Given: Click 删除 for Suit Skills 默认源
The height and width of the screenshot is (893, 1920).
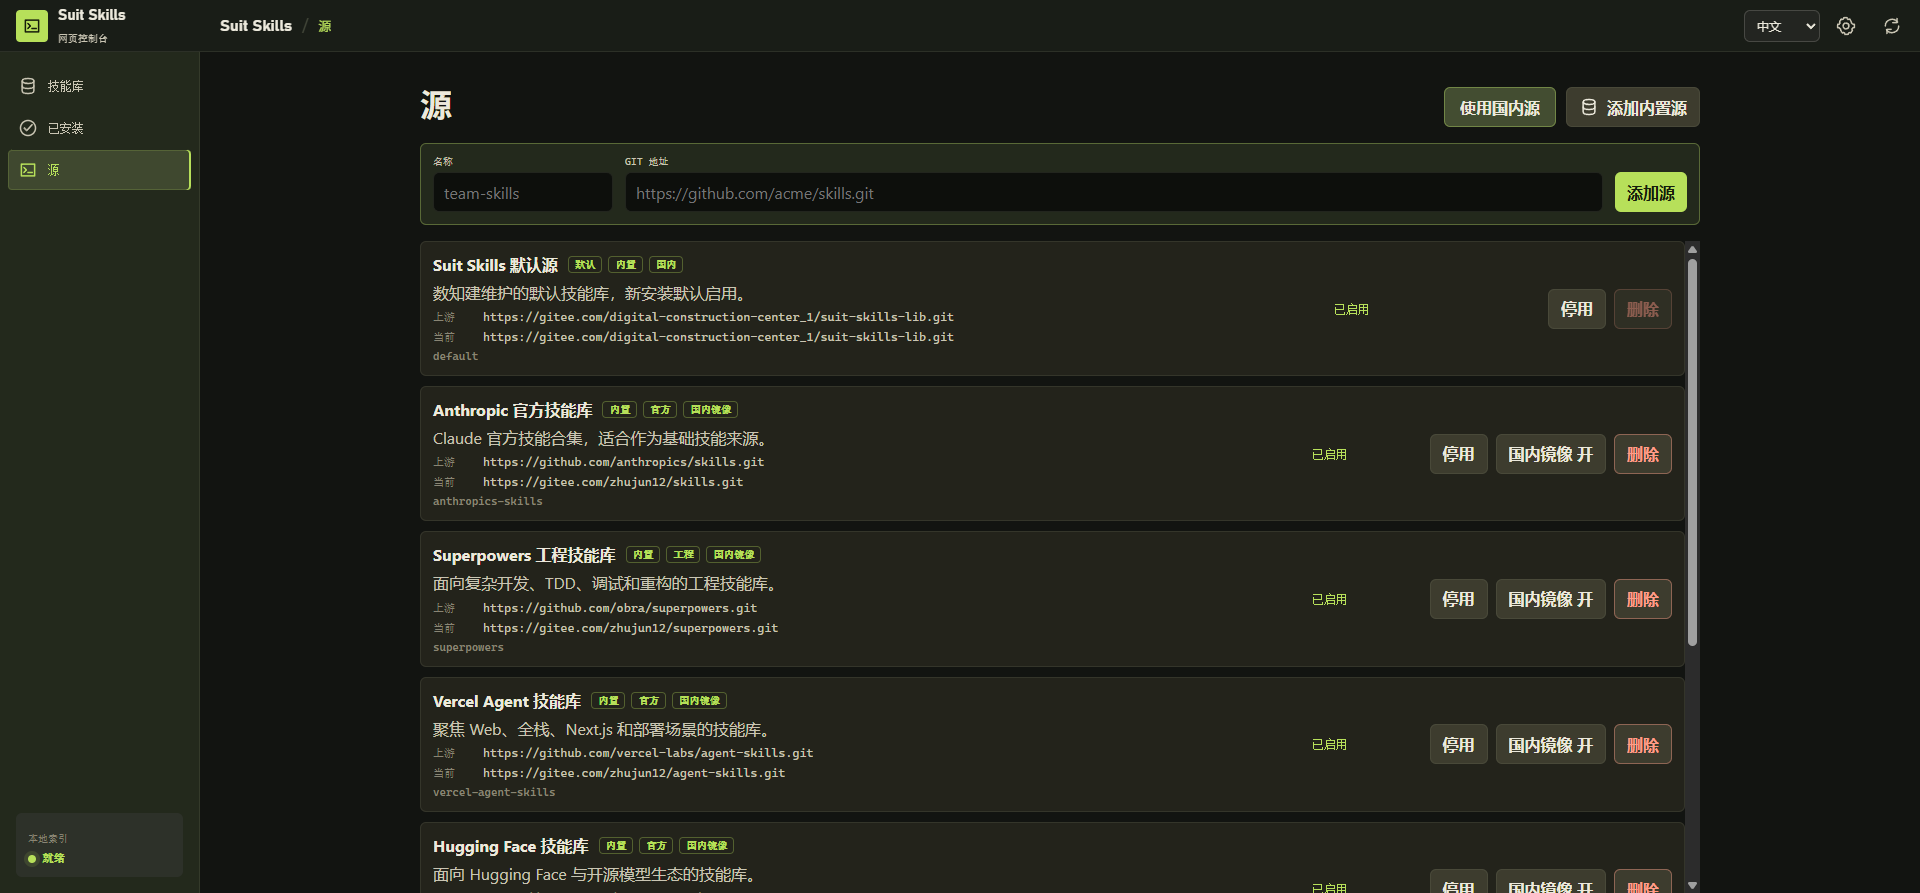Looking at the screenshot, I should [x=1642, y=309].
